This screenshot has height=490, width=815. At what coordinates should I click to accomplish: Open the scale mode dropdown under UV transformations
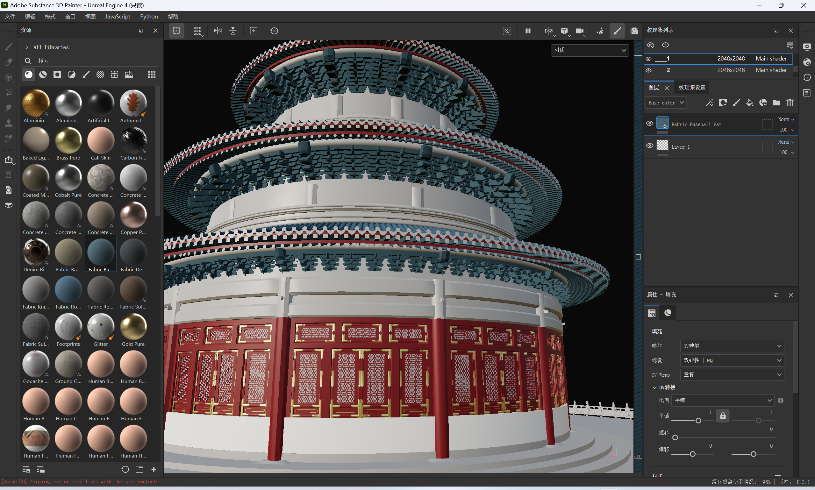click(723, 400)
